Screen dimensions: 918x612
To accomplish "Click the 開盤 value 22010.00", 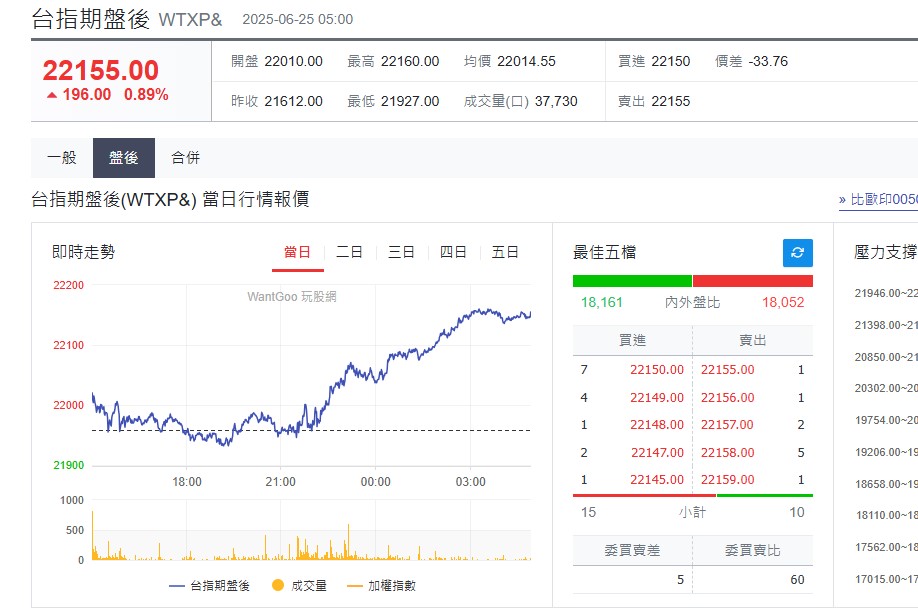I will (293, 61).
